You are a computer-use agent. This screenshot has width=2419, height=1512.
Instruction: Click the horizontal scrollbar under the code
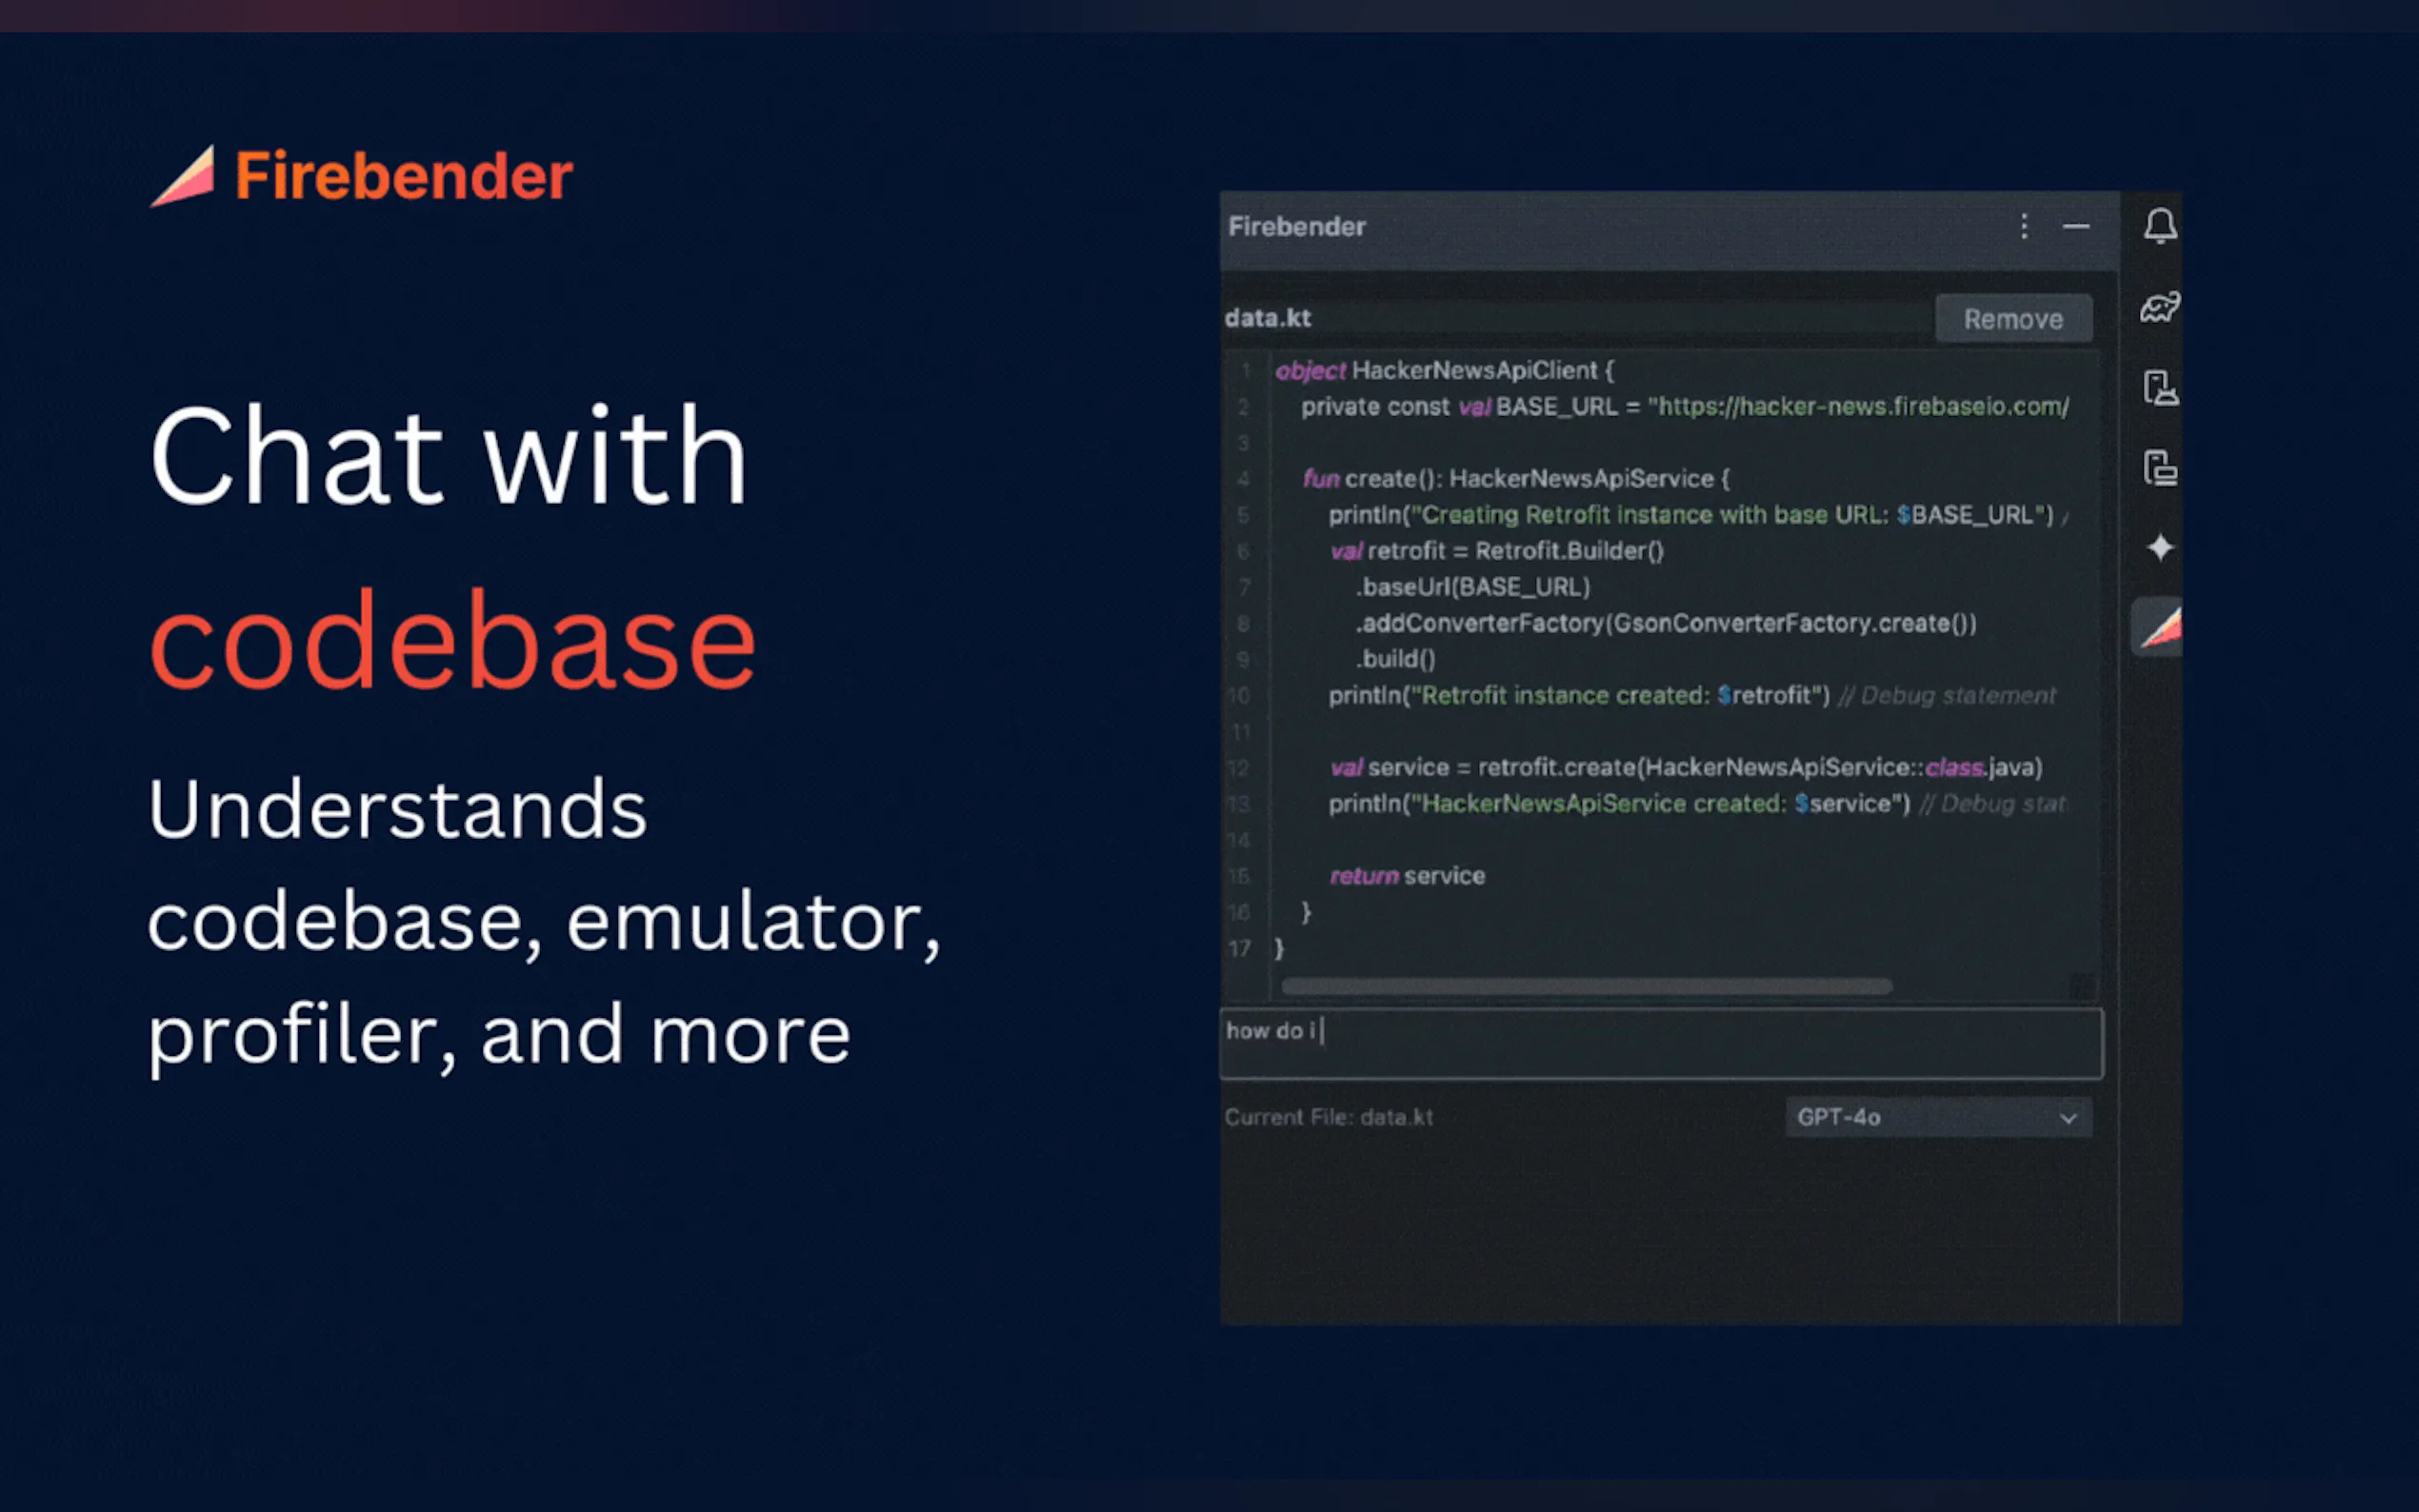tap(1585, 986)
